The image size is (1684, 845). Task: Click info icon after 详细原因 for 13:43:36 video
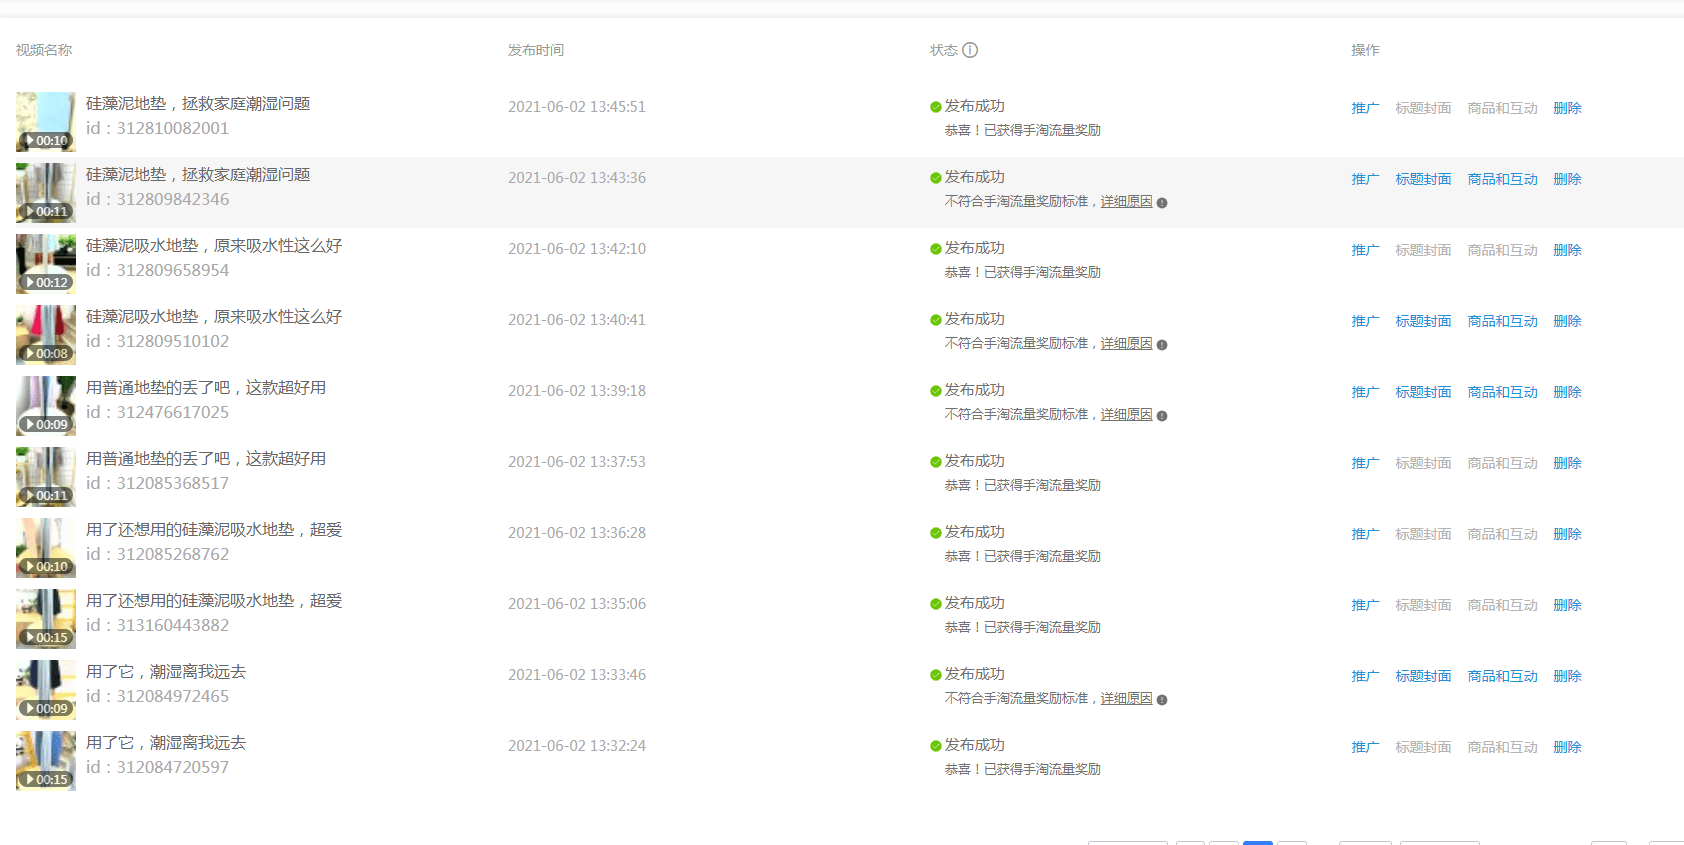click(x=1162, y=203)
